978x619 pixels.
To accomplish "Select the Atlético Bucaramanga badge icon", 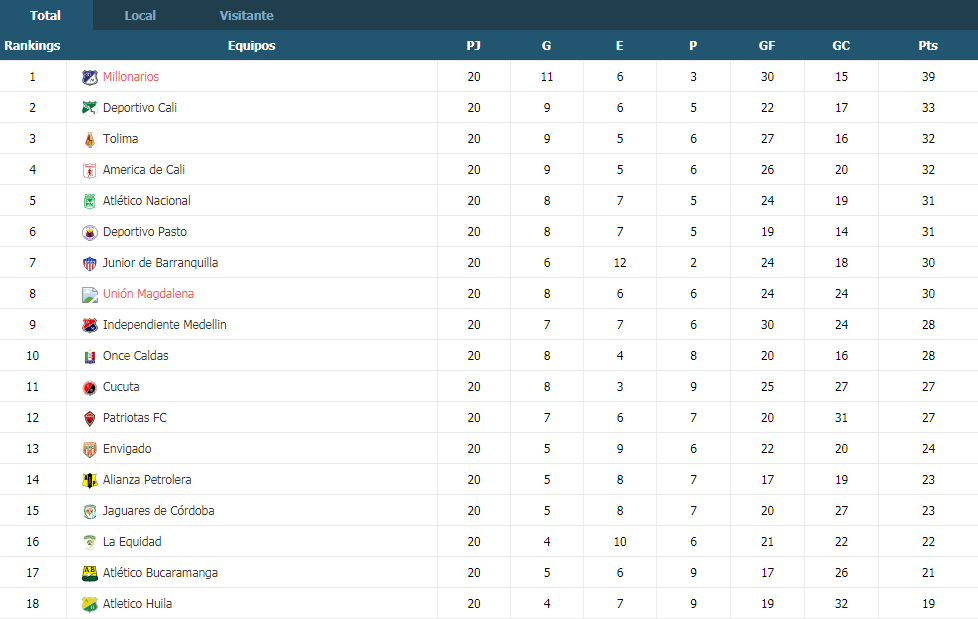I will 90,573.
